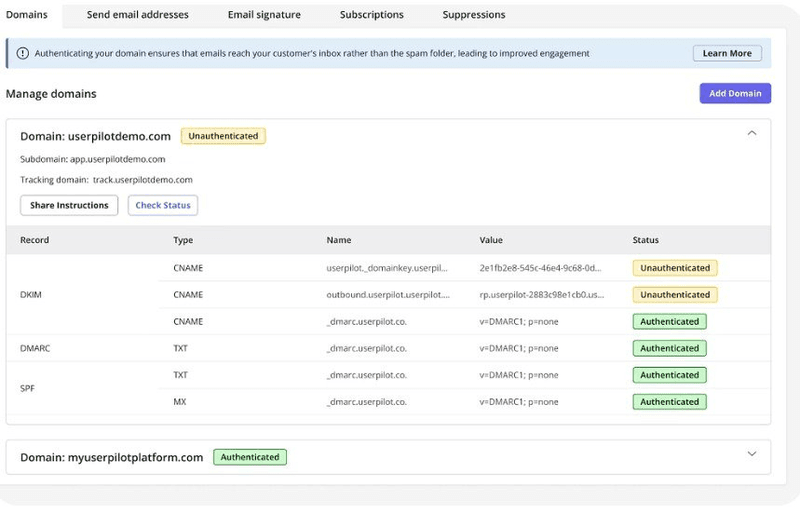Select the Type column header
The width and height of the screenshot is (800, 513).
[x=183, y=240]
